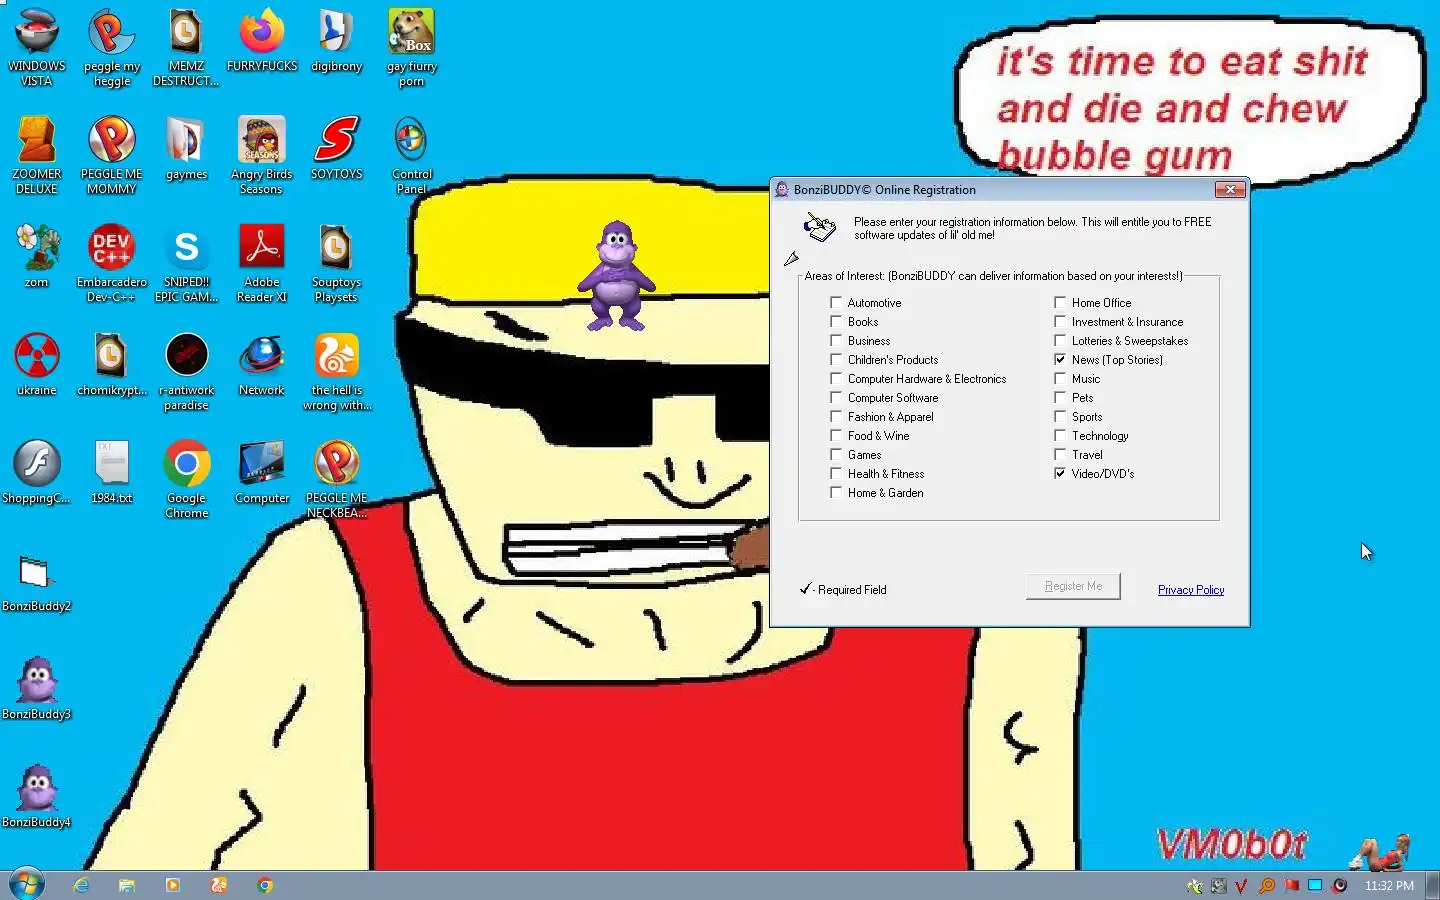Screen dimensions: 1440x900
Task: Click the SNIPED!! EPIC GAM icon
Action: click(186, 263)
